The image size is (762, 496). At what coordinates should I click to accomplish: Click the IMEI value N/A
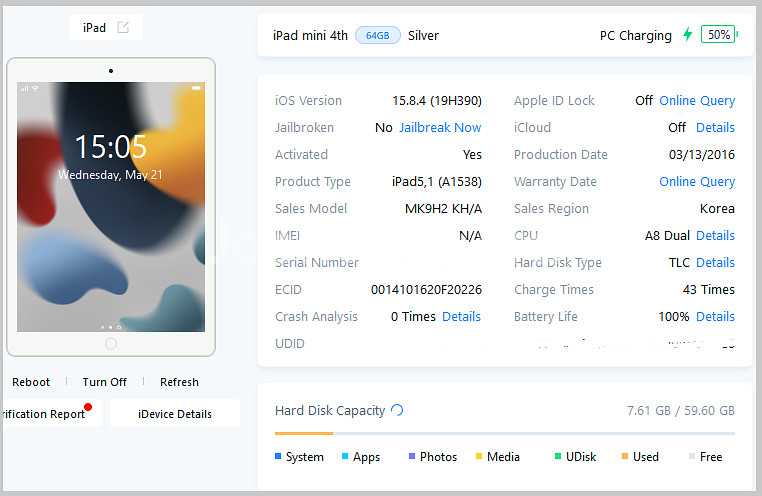[470, 236]
